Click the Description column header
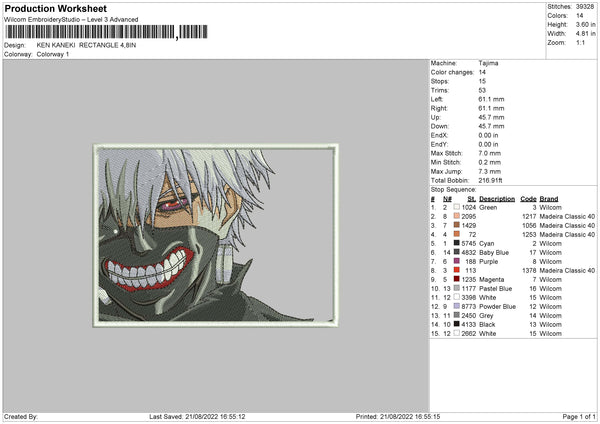Viewport: 600px width, 424px height. tap(497, 199)
